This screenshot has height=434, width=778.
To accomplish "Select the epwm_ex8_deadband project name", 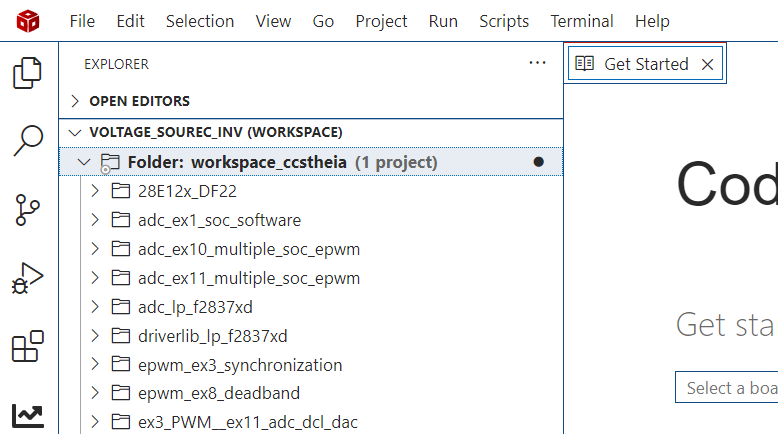I will tap(219, 393).
